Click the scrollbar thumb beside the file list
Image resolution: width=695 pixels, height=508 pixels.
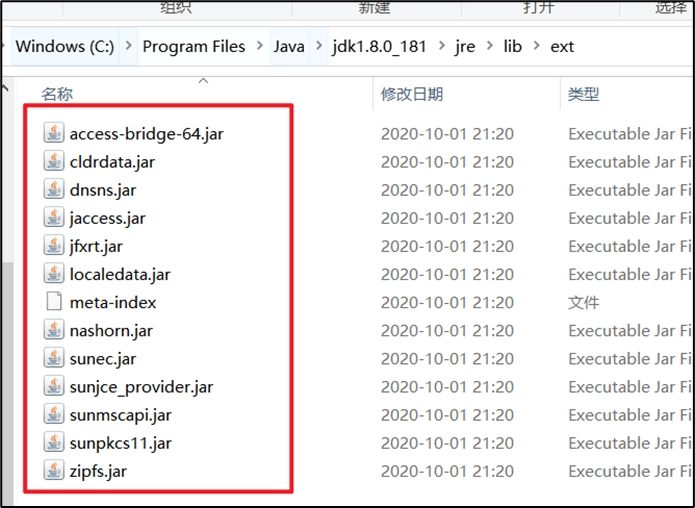(x=7, y=382)
